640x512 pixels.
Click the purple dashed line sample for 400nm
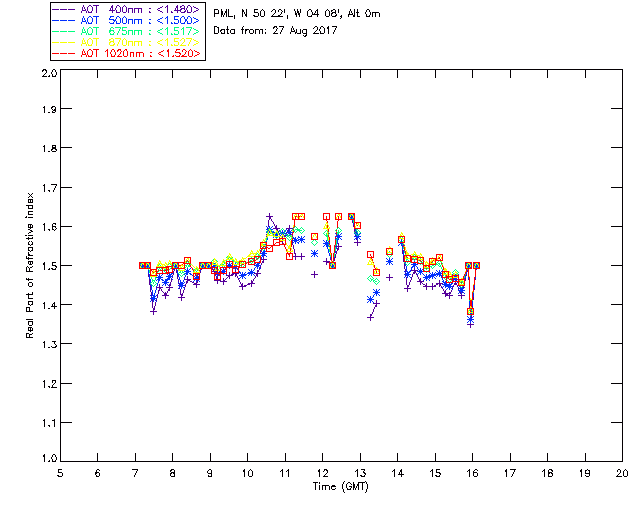pyautogui.click(x=64, y=9)
